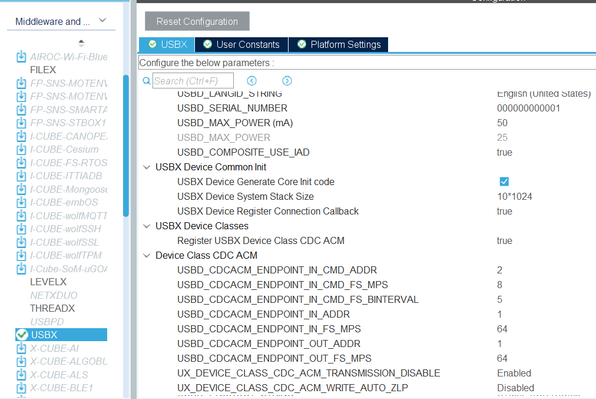This screenshot has height=399, width=596.
Task: Click download icon beside X-CUBE-ALGOBL
Action: tap(21, 361)
